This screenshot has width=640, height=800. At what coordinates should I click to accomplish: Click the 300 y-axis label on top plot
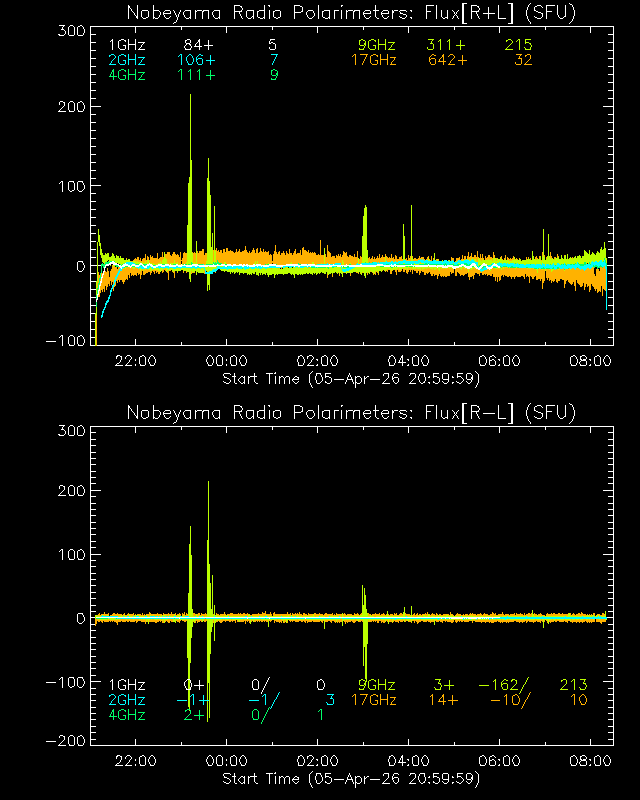[x=69, y=31]
